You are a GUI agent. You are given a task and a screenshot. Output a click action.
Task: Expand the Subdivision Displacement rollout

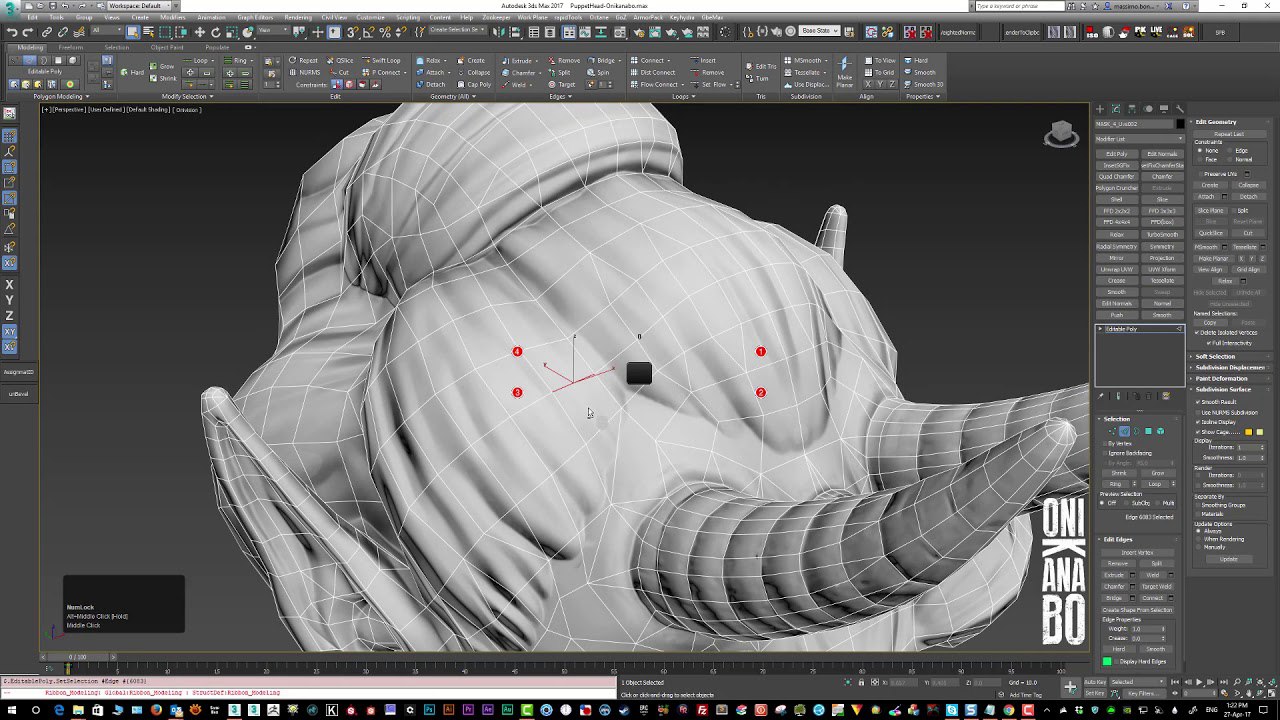point(1230,367)
